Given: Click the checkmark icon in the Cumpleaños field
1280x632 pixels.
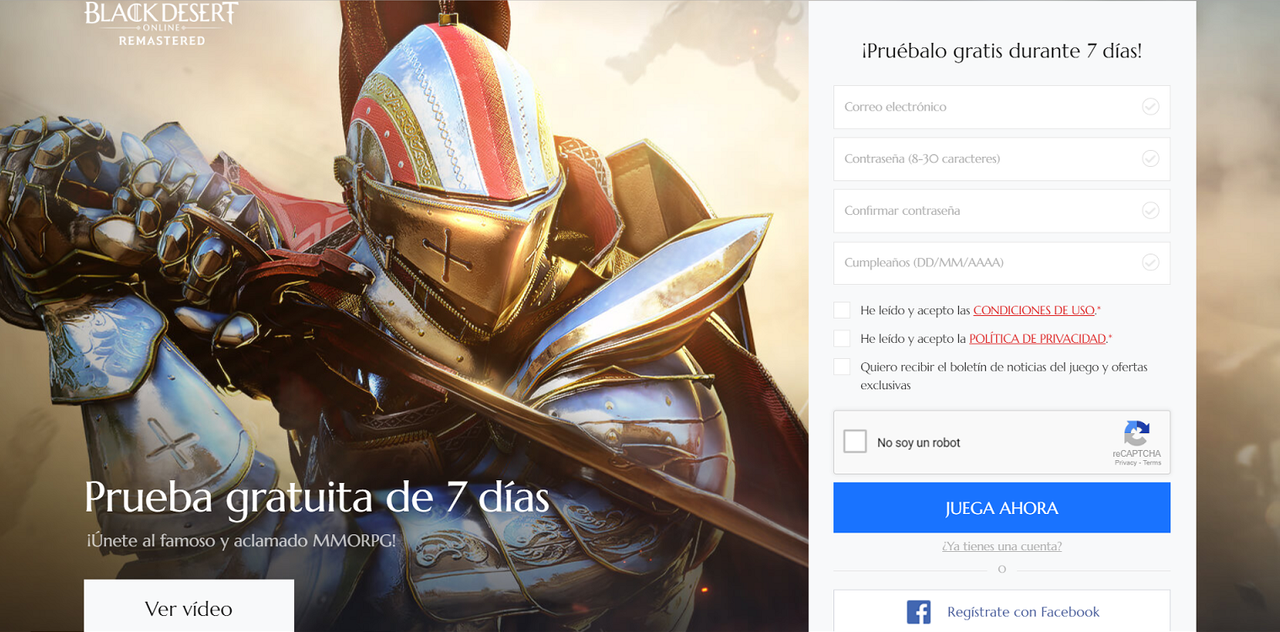Looking at the screenshot, I should coord(1150,263).
